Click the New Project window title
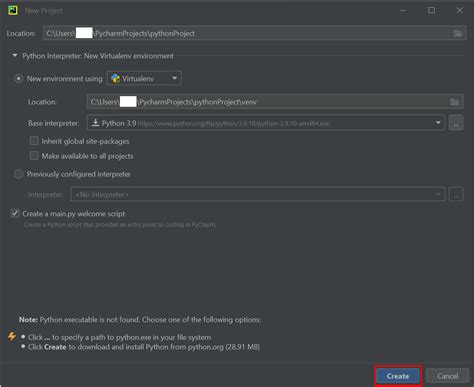The height and width of the screenshot is (387, 474). (44, 11)
